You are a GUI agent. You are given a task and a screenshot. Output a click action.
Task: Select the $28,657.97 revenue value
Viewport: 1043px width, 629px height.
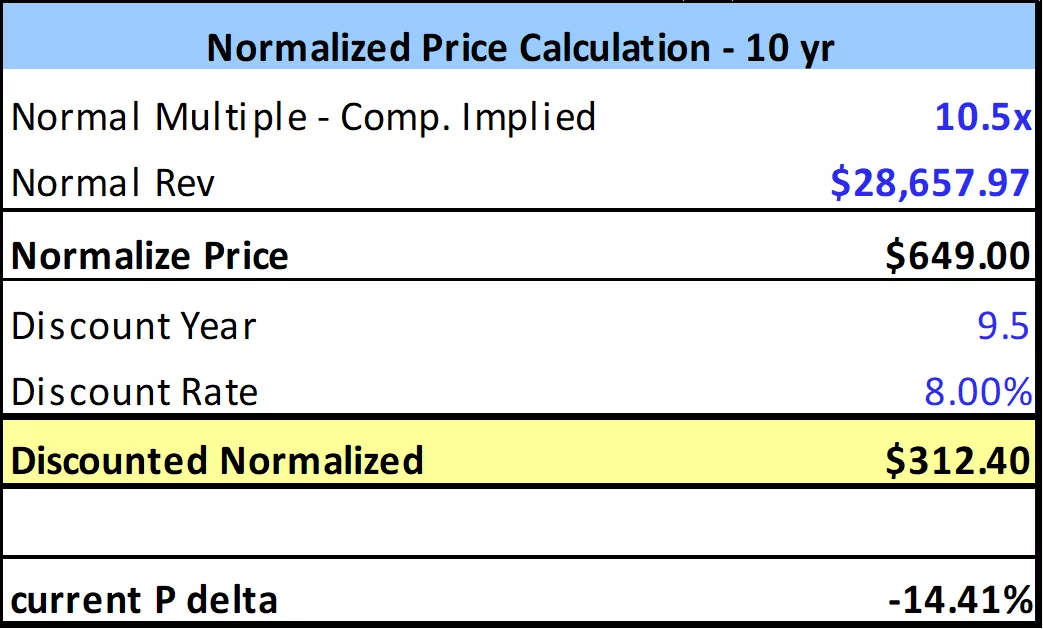[x=930, y=183]
